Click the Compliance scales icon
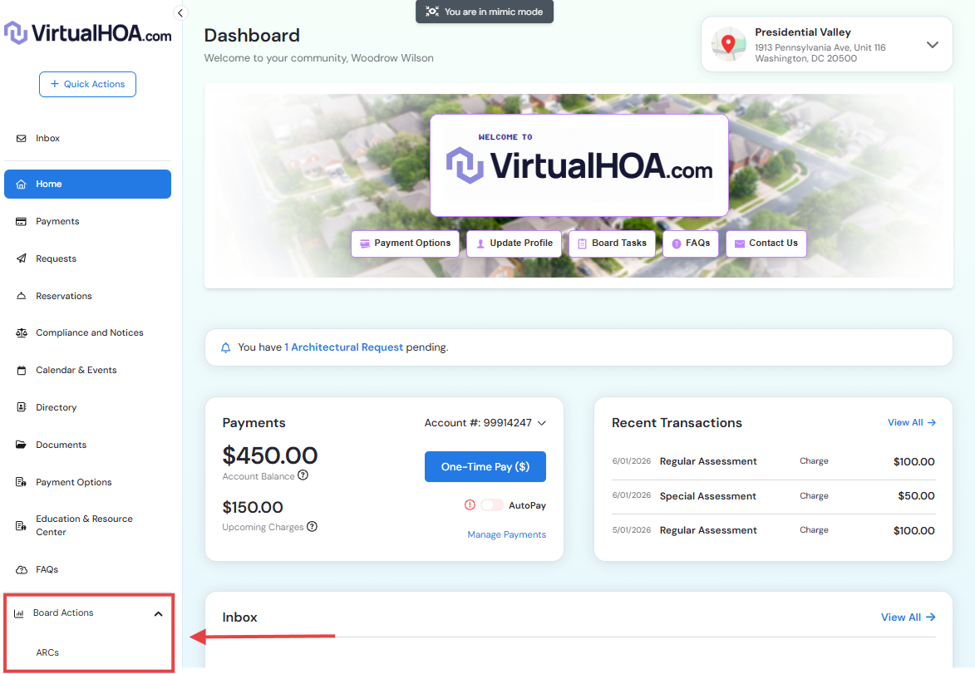The image size is (975, 674). (21, 333)
